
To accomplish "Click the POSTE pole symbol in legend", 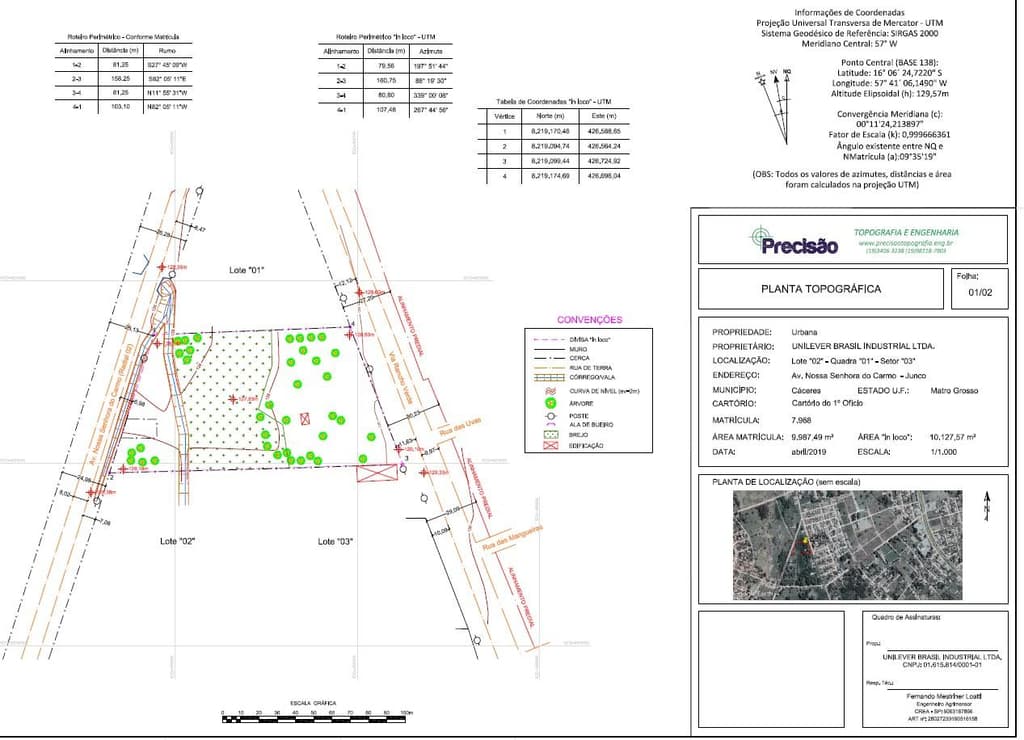I will pos(551,415).
